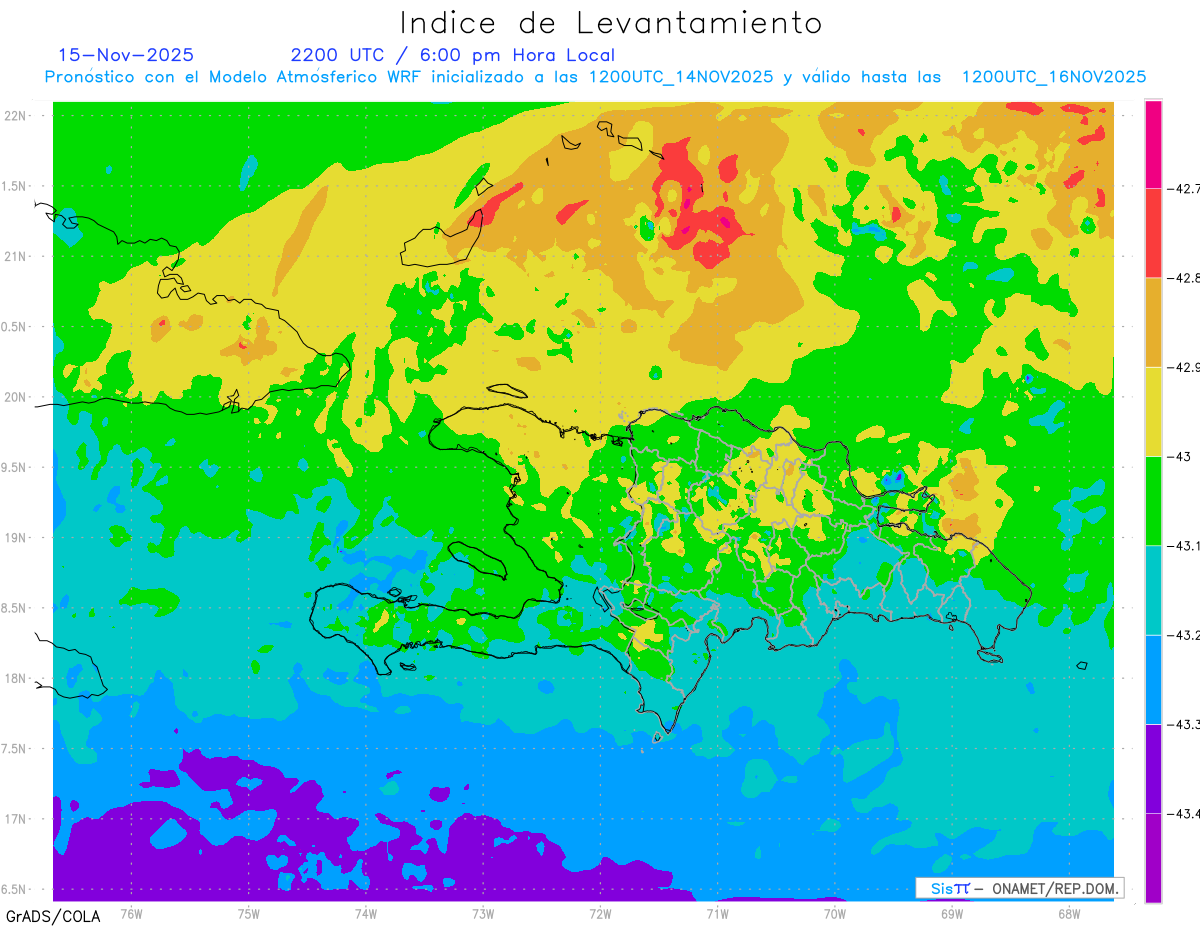Click the "-43" color bar value
The image size is (1200, 927).
[1178, 456]
